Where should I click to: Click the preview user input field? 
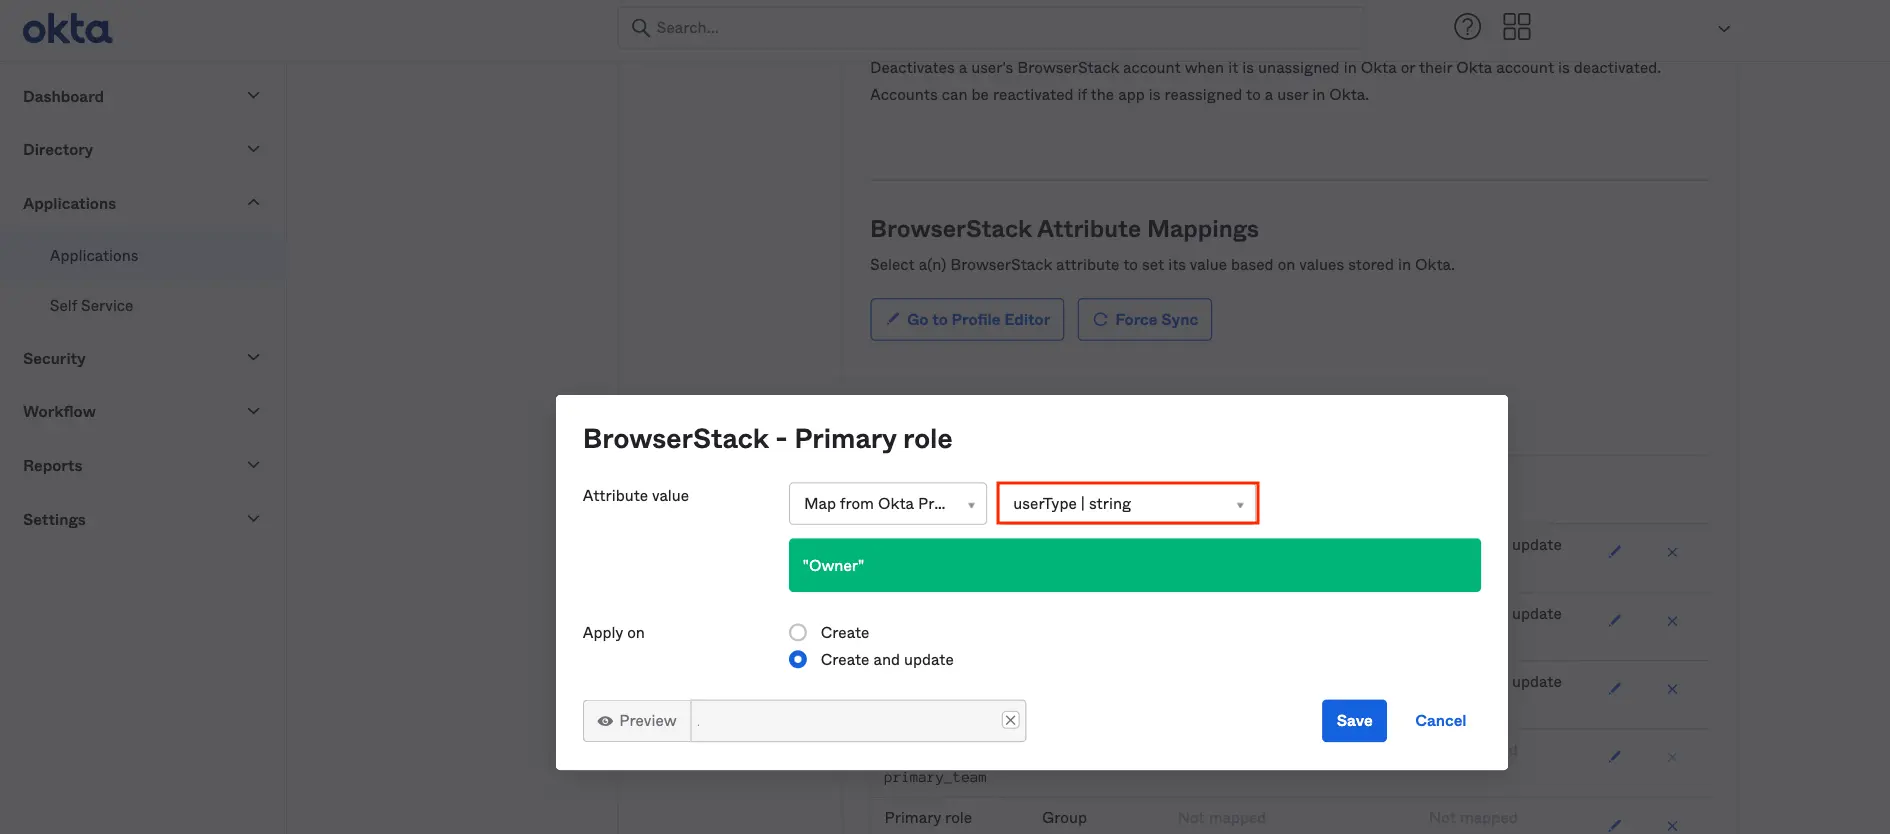coord(845,721)
